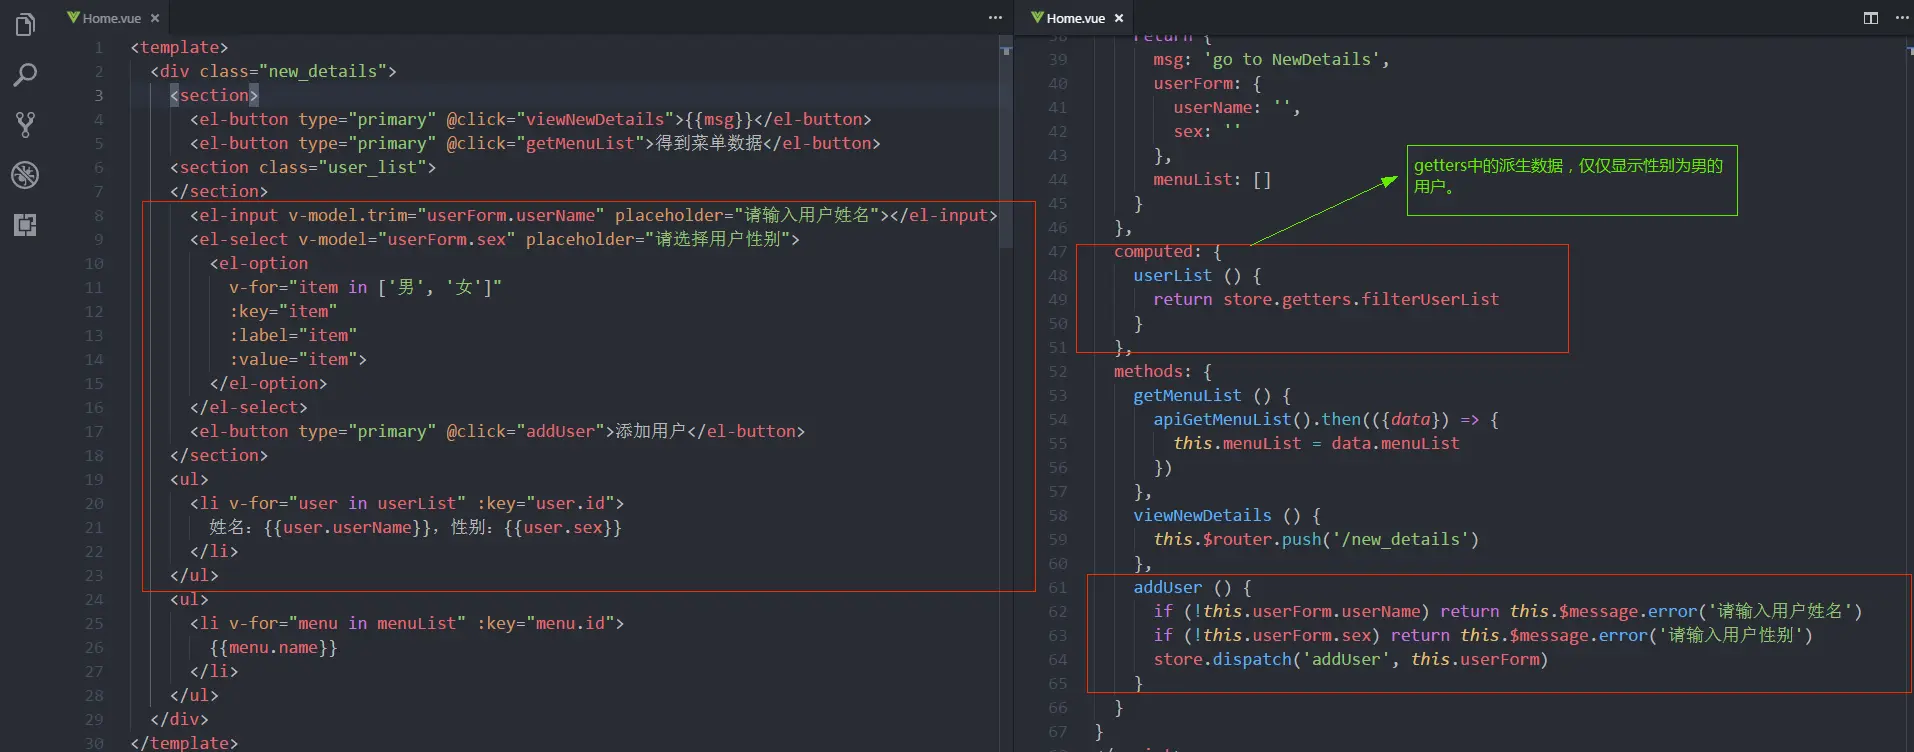
Task: Close the right editor's Home.vue tab
Action: [1119, 18]
